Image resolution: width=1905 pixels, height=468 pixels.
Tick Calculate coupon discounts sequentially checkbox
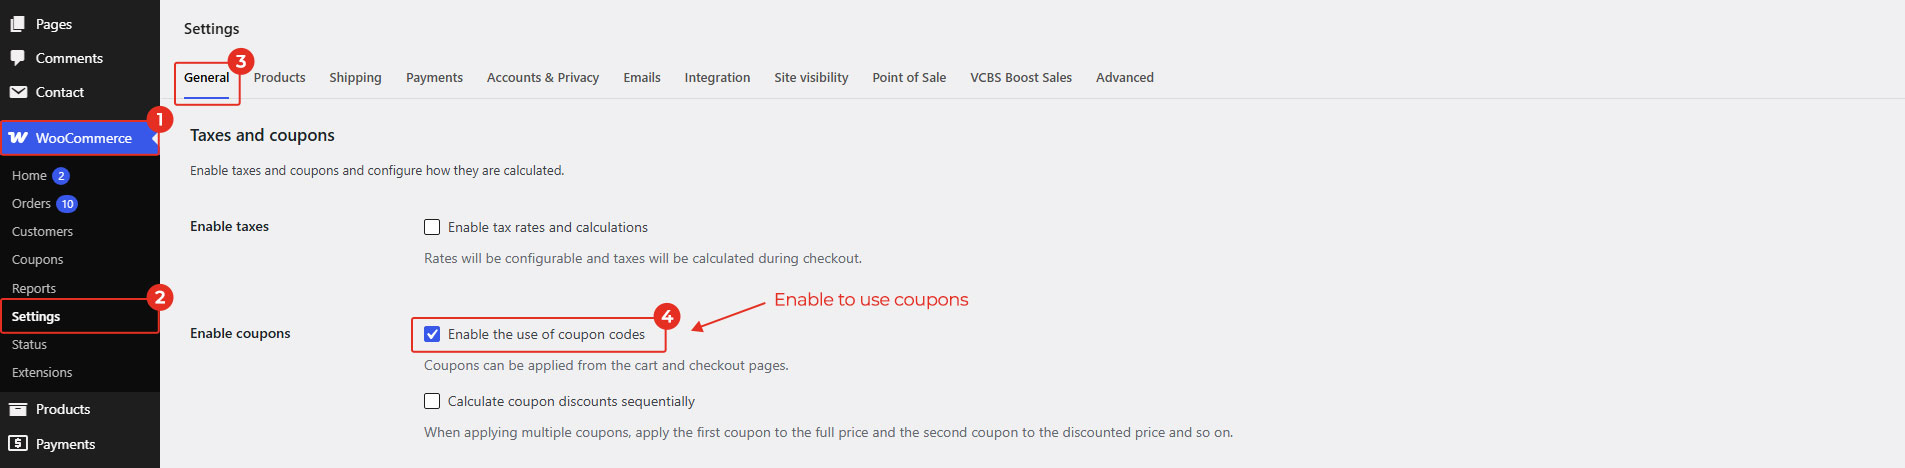click(432, 401)
